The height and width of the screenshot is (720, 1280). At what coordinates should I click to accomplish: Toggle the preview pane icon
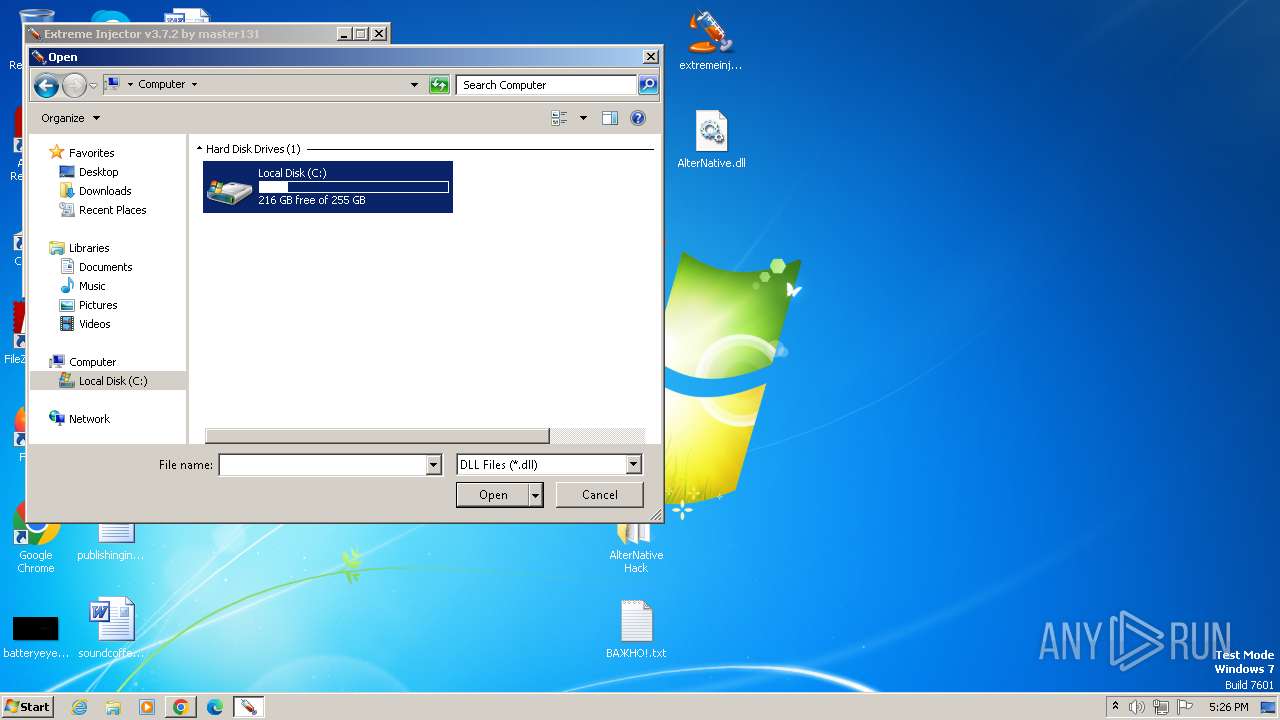(x=610, y=118)
